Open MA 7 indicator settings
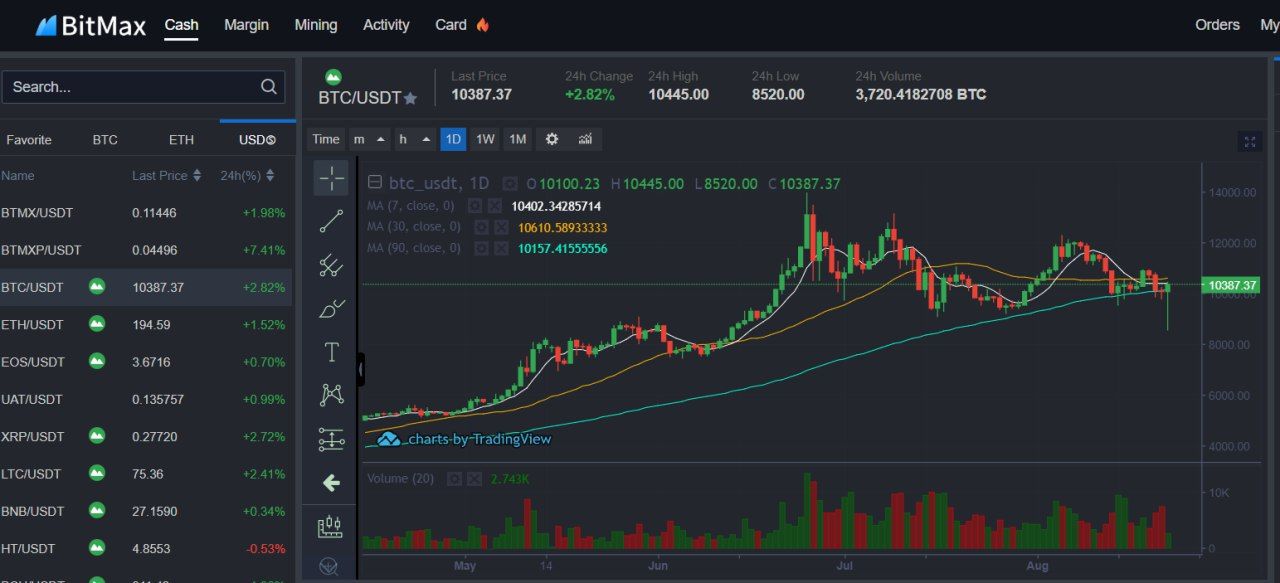 pyautogui.click(x=476, y=206)
